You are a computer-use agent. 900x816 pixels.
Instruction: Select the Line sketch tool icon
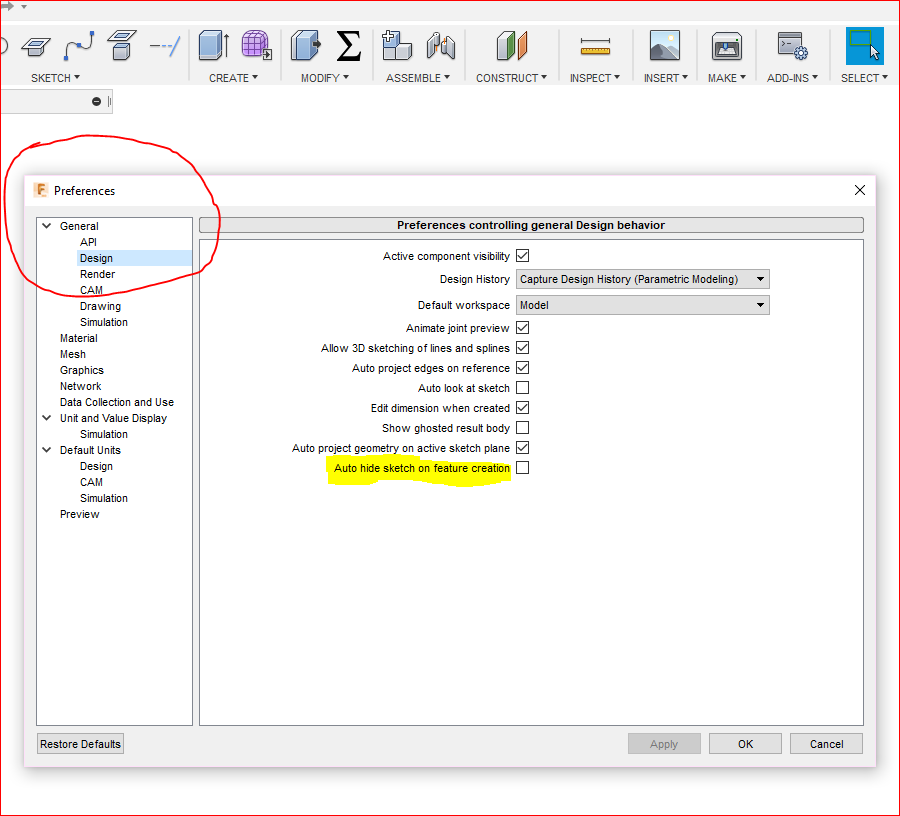[165, 46]
